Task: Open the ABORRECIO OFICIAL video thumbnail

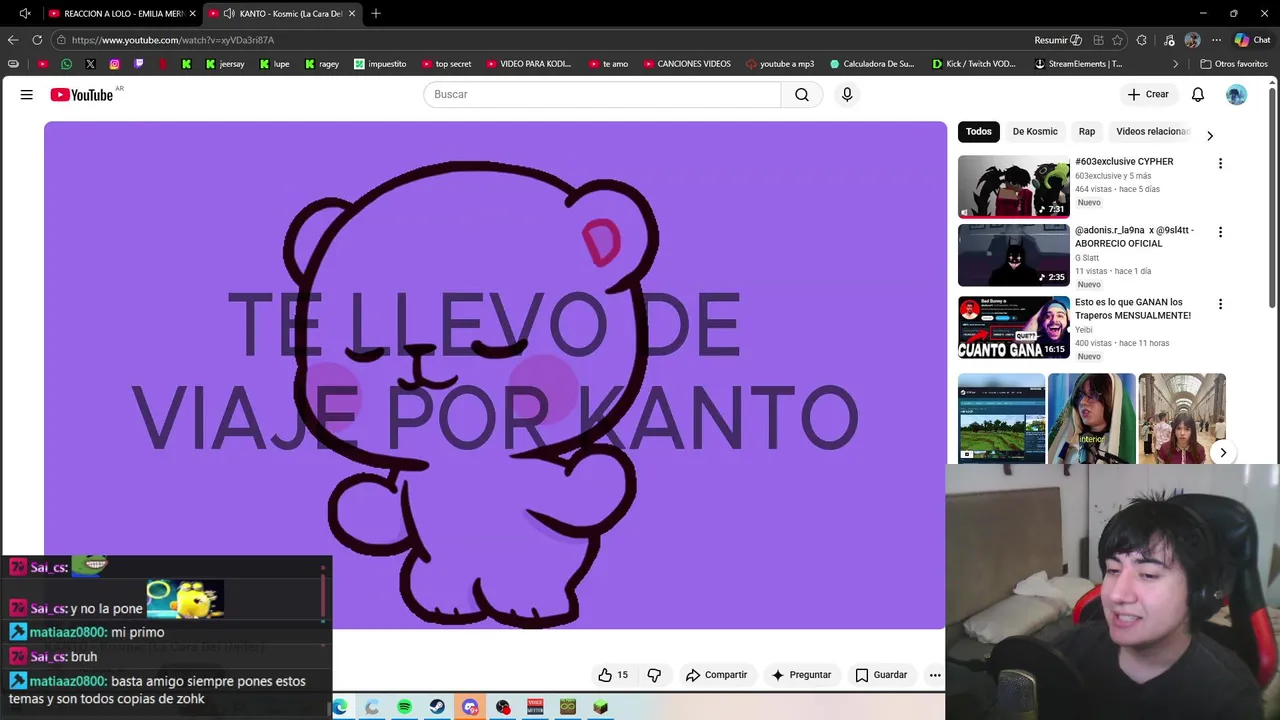Action: point(1014,255)
